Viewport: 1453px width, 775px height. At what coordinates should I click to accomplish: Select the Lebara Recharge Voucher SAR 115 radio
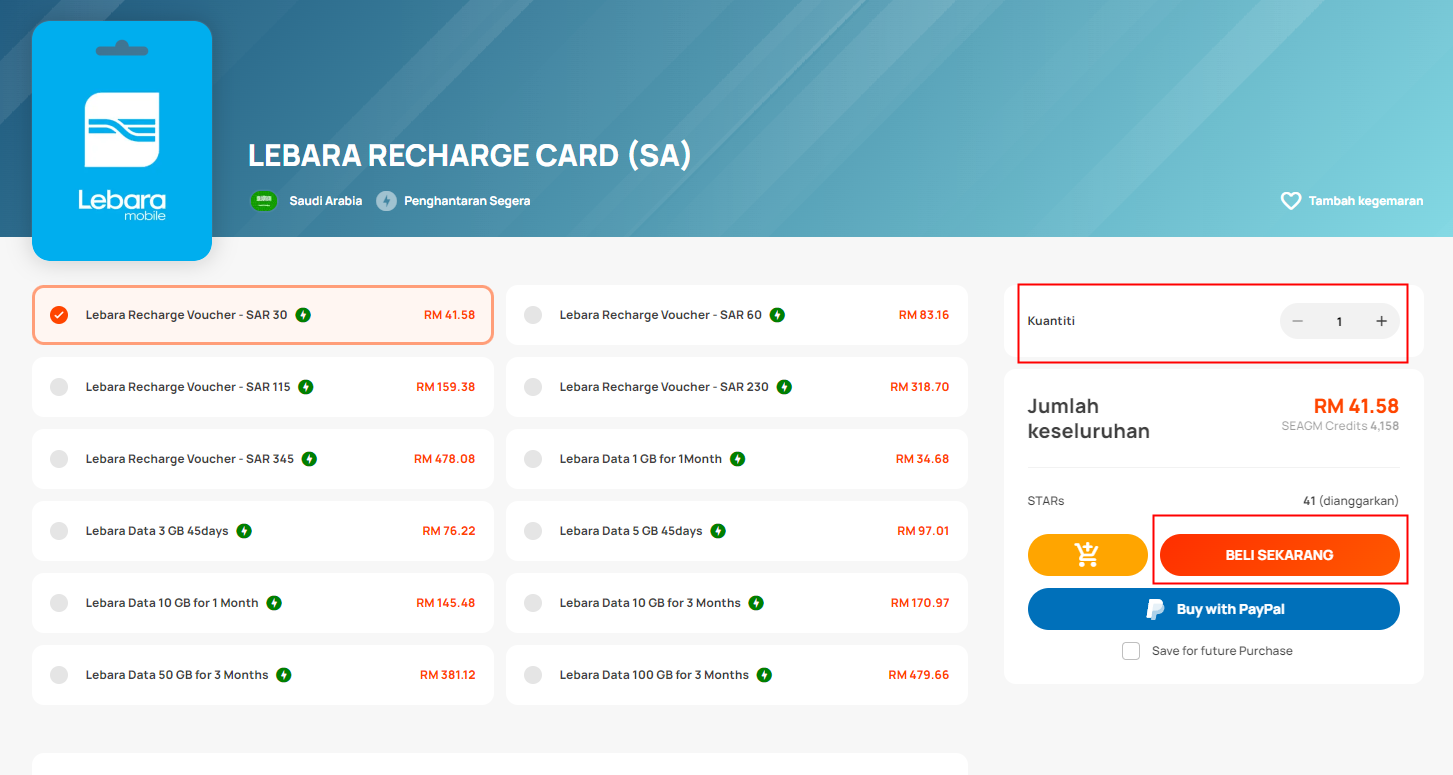[59, 387]
